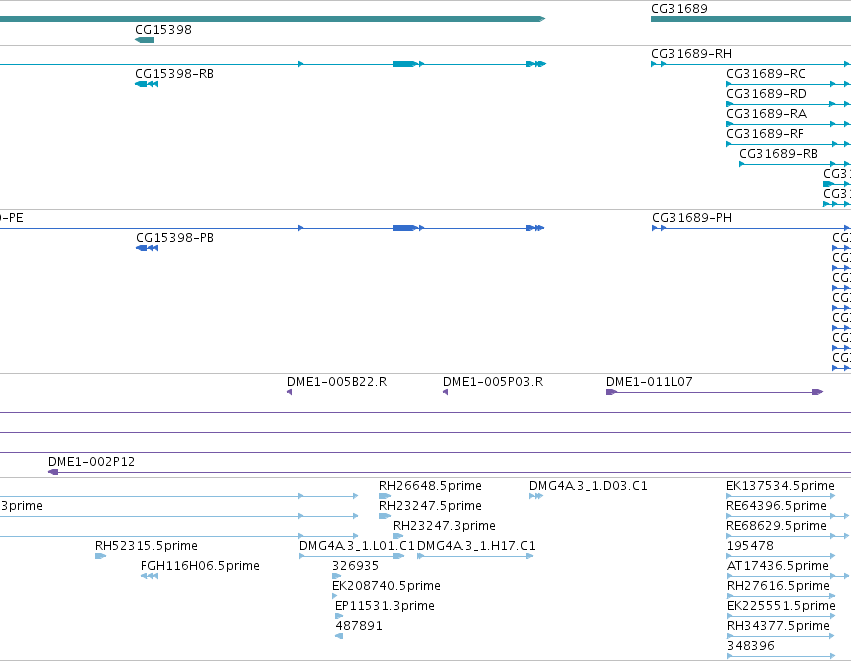Open the RH27616.5prime EST
This screenshot has height=661, width=851.
pos(778,586)
